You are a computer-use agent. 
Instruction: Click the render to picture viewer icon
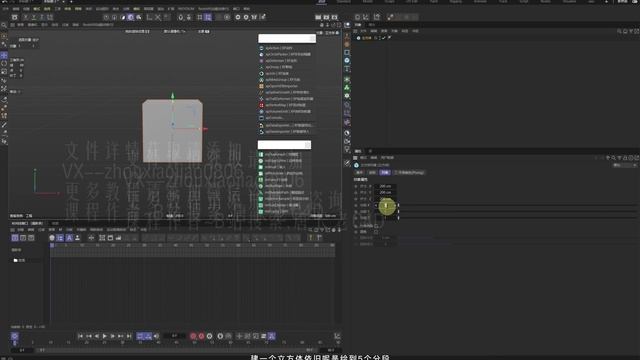click(327, 17)
